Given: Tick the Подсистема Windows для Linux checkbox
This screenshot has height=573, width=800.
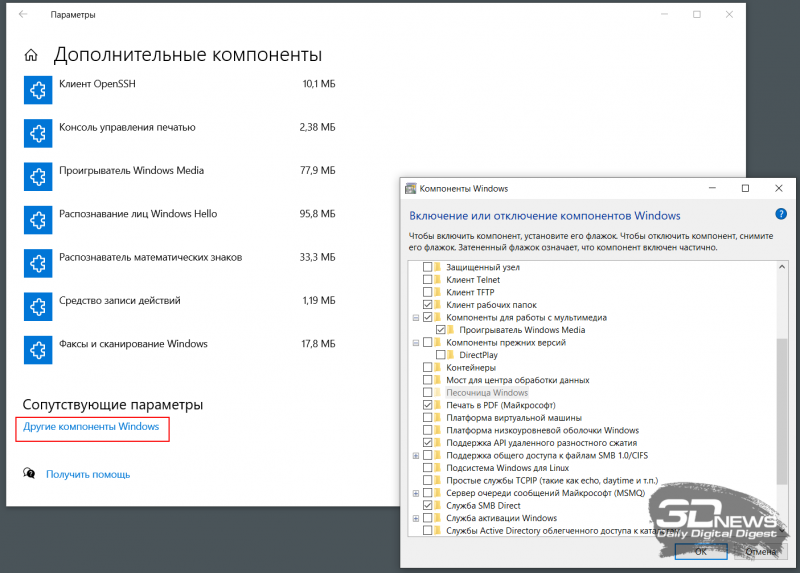Looking at the screenshot, I should (x=428, y=468).
